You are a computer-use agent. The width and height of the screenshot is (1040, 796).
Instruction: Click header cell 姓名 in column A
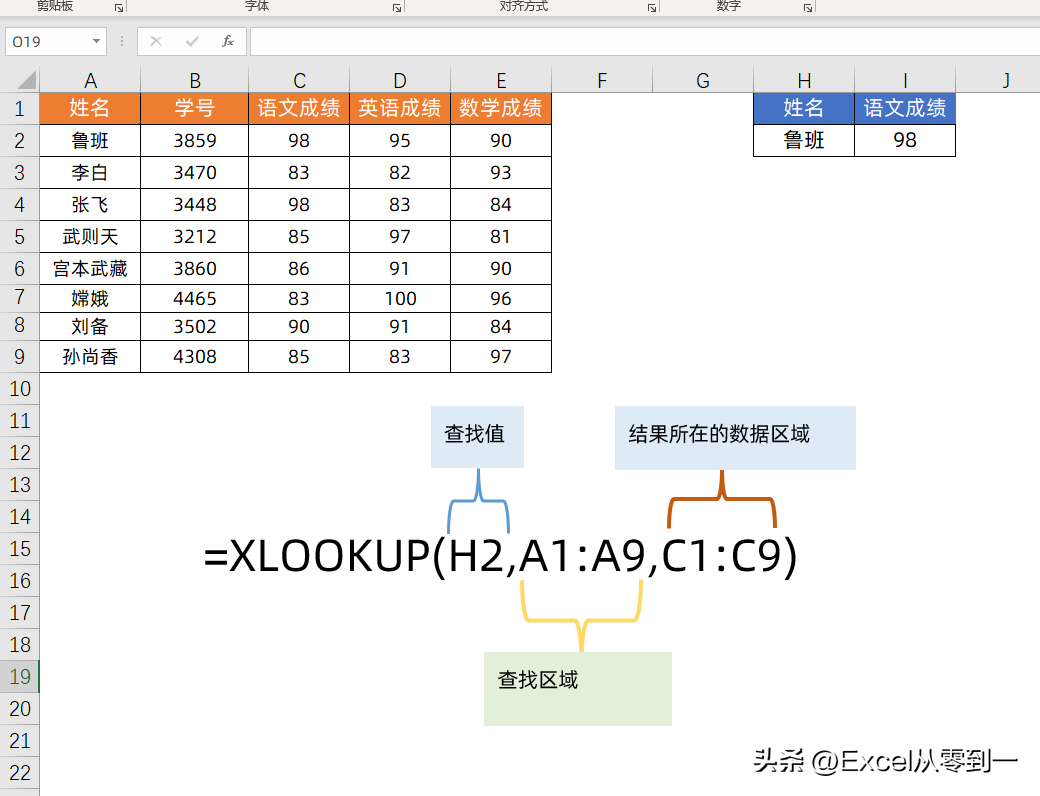pyautogui.click(x=90, y=108)
